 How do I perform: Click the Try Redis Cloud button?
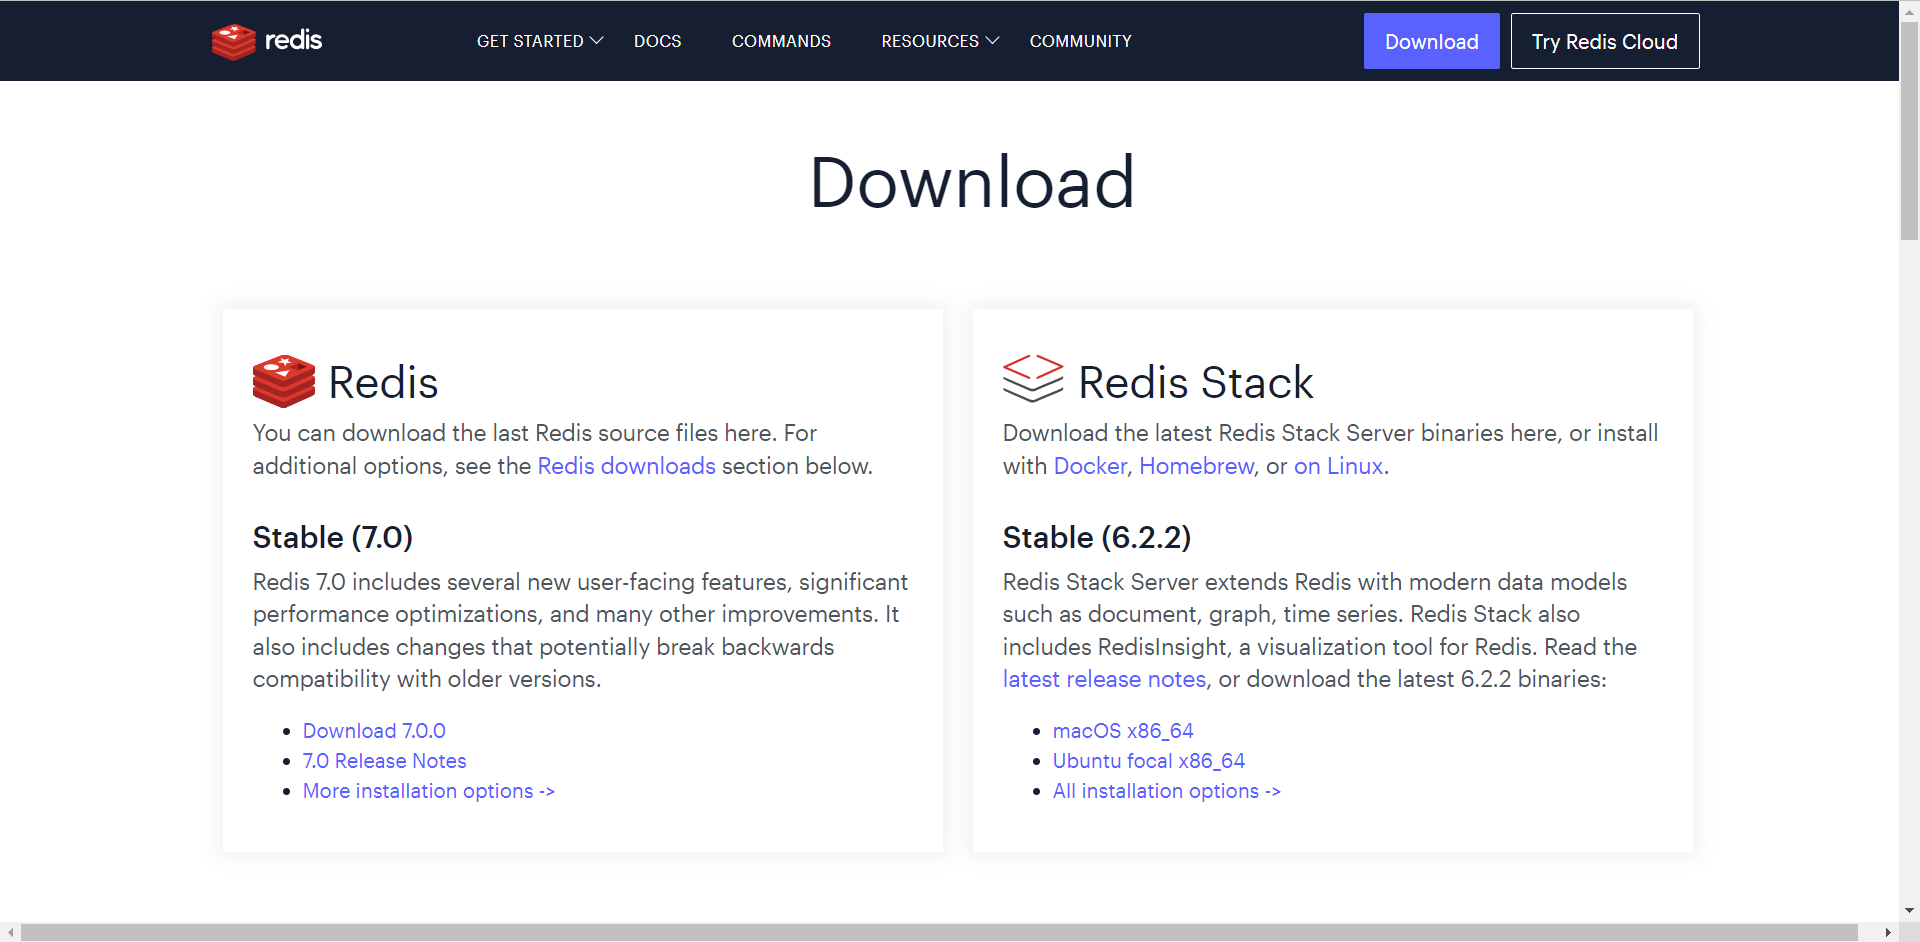(x=1604, y=41)
